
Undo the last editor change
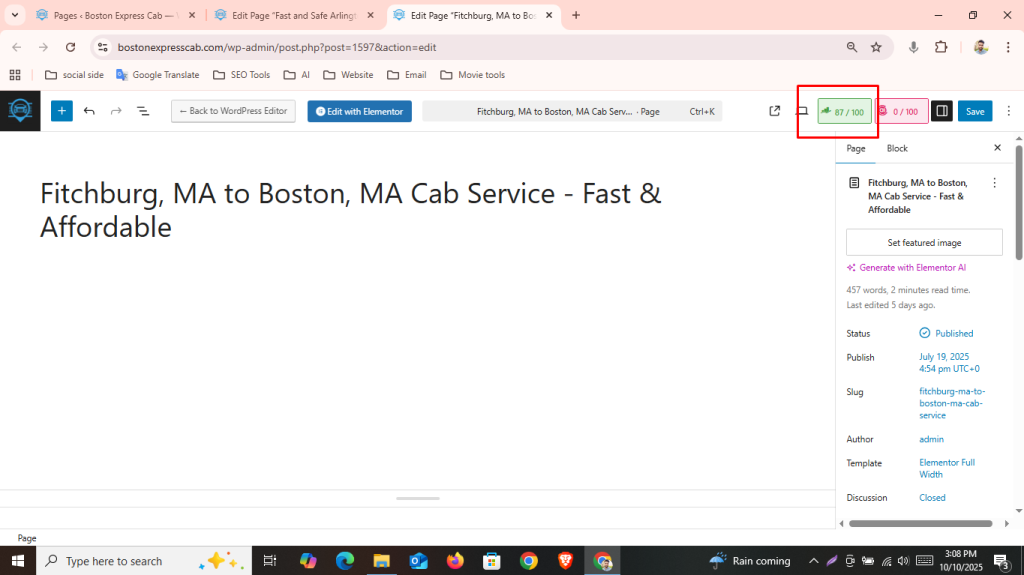pyautogui.click(x=89, y=111)
